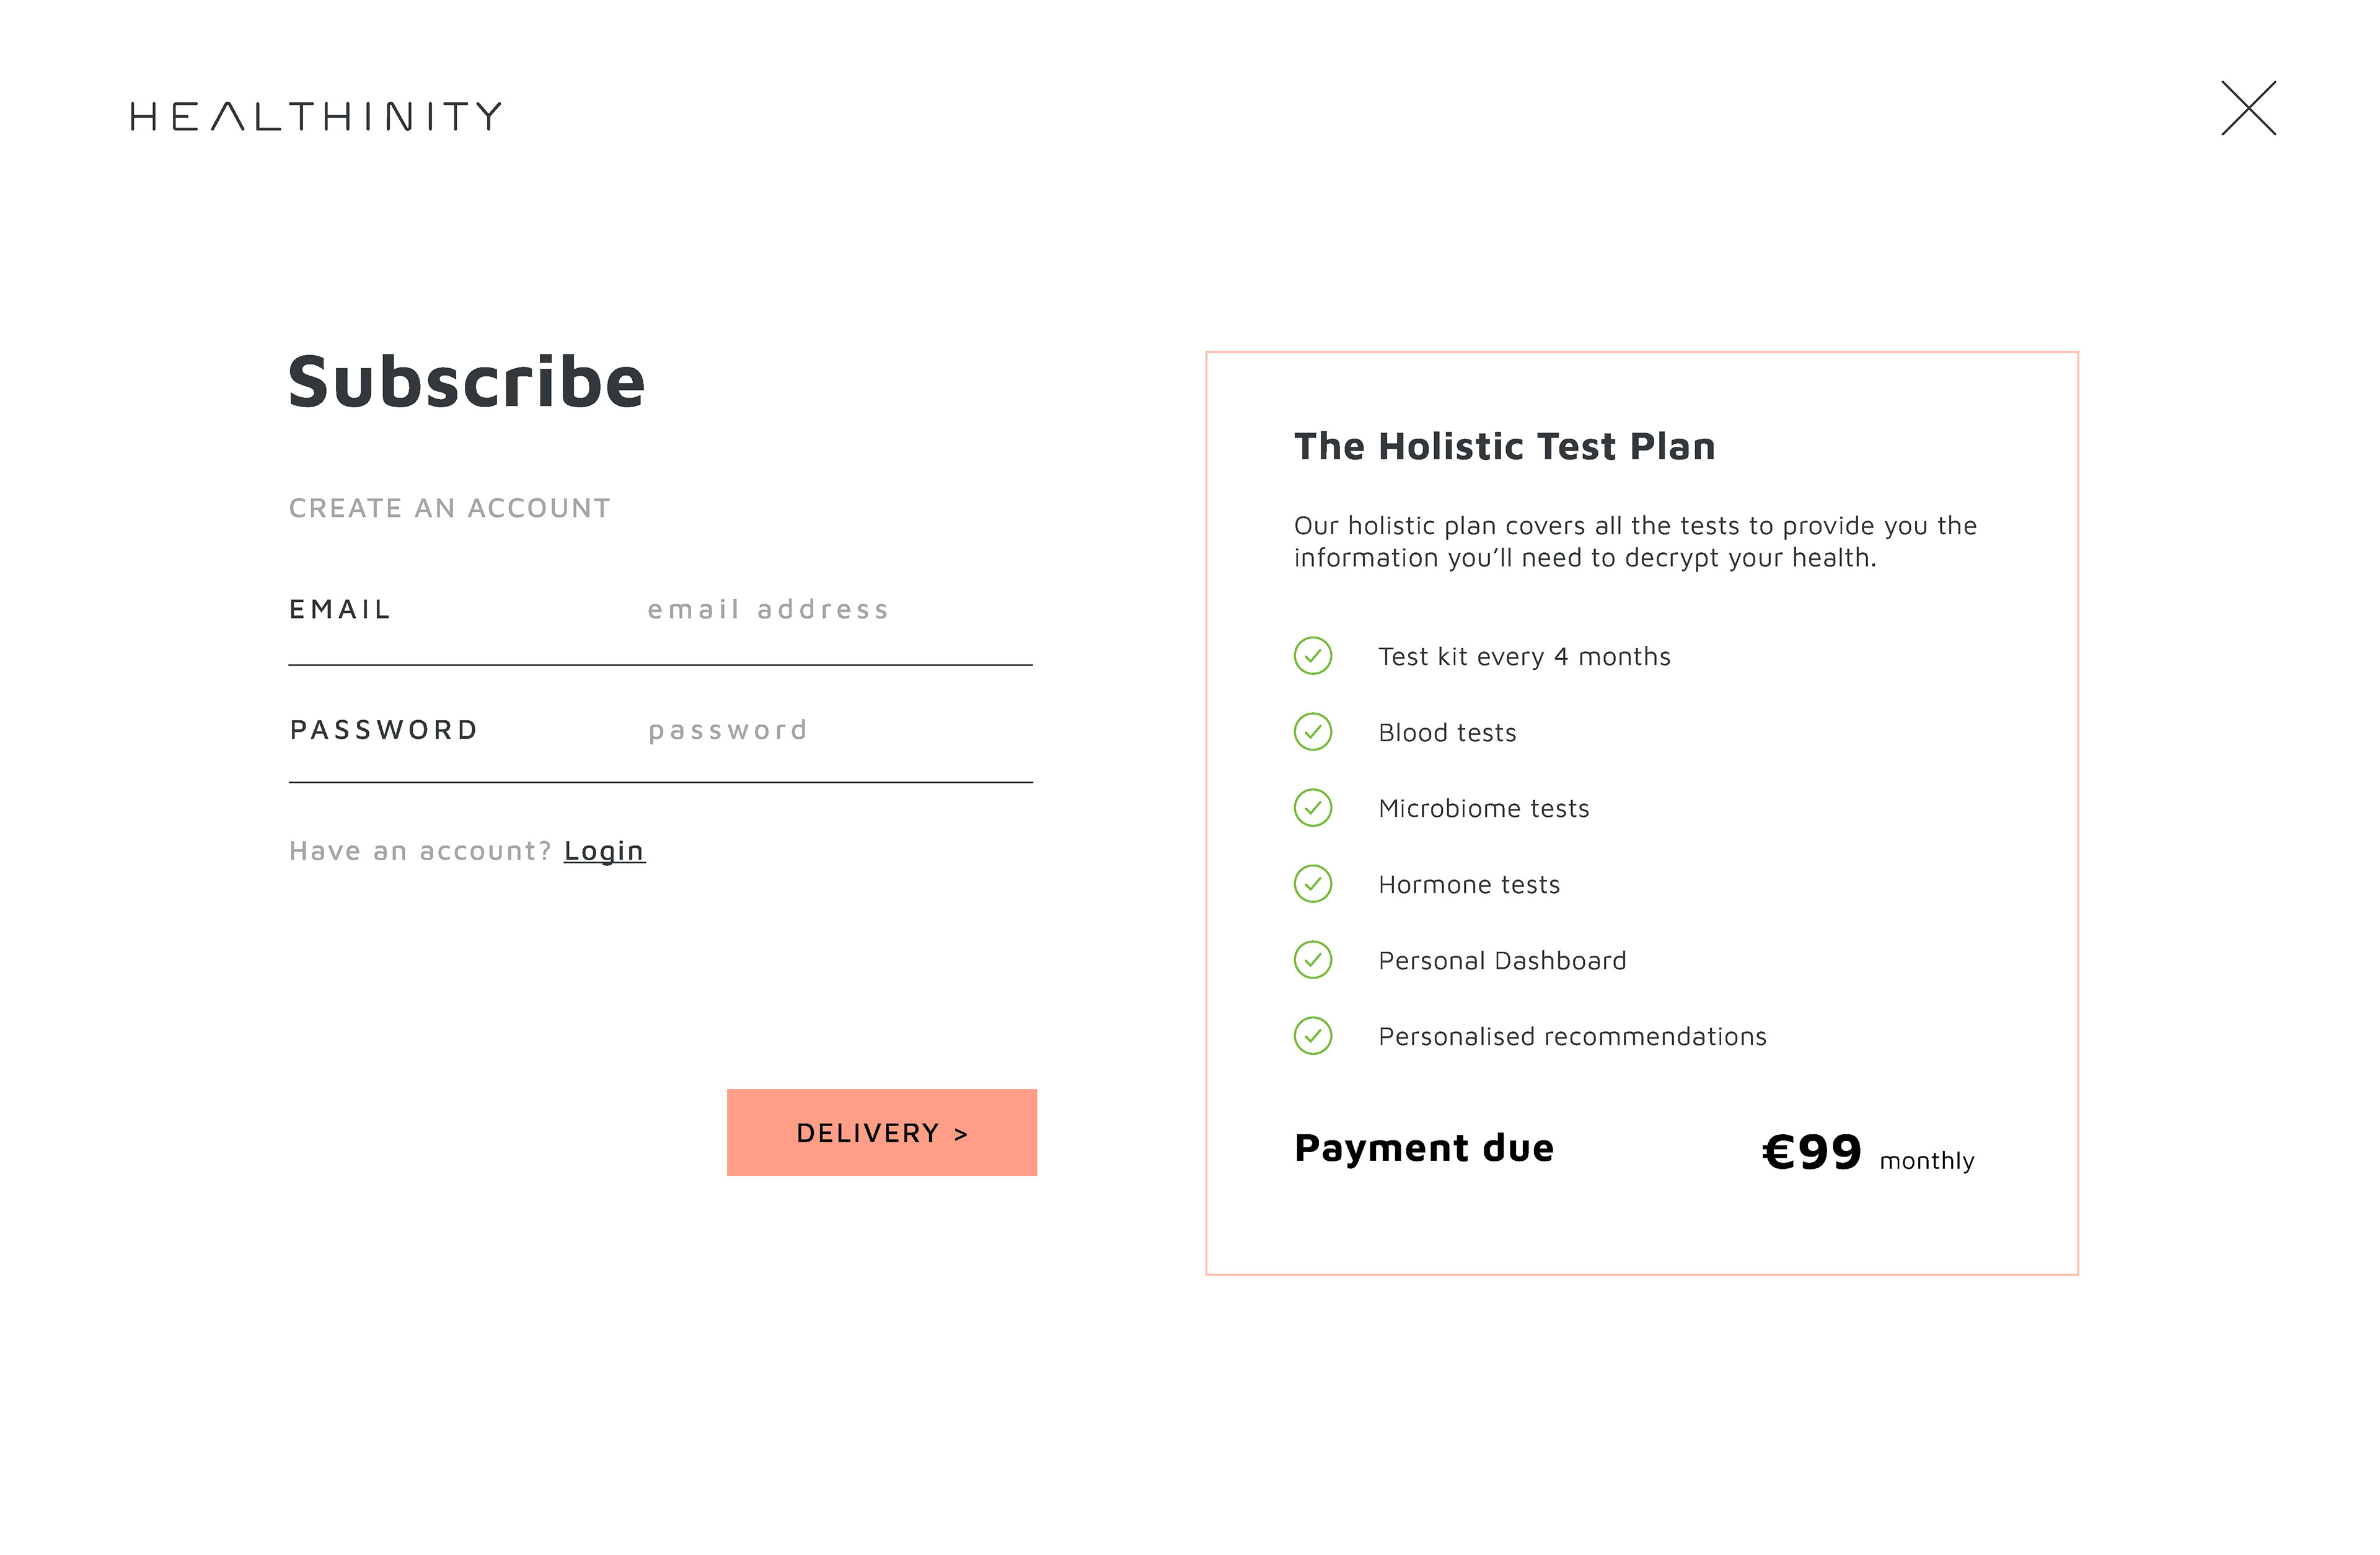
Task: Click the Payment due label
Action: (x=1424, y=1148)
